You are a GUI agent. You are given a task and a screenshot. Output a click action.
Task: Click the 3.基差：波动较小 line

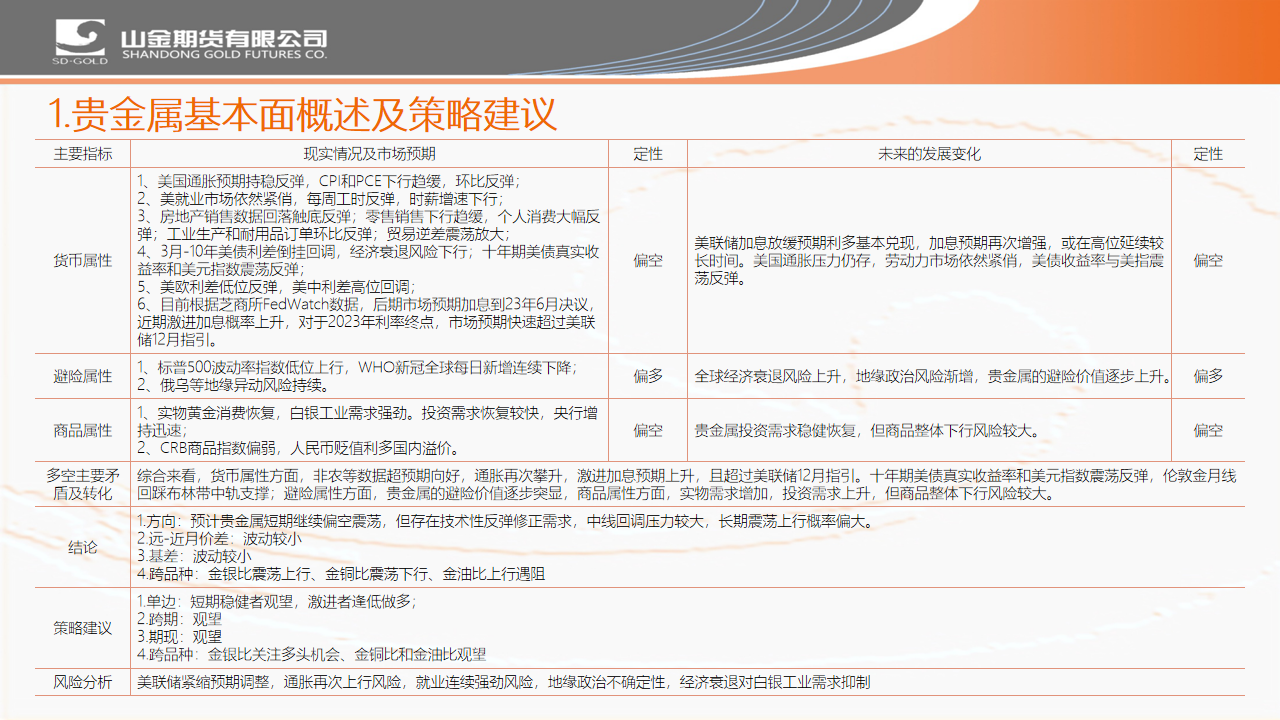pos(194,556)
